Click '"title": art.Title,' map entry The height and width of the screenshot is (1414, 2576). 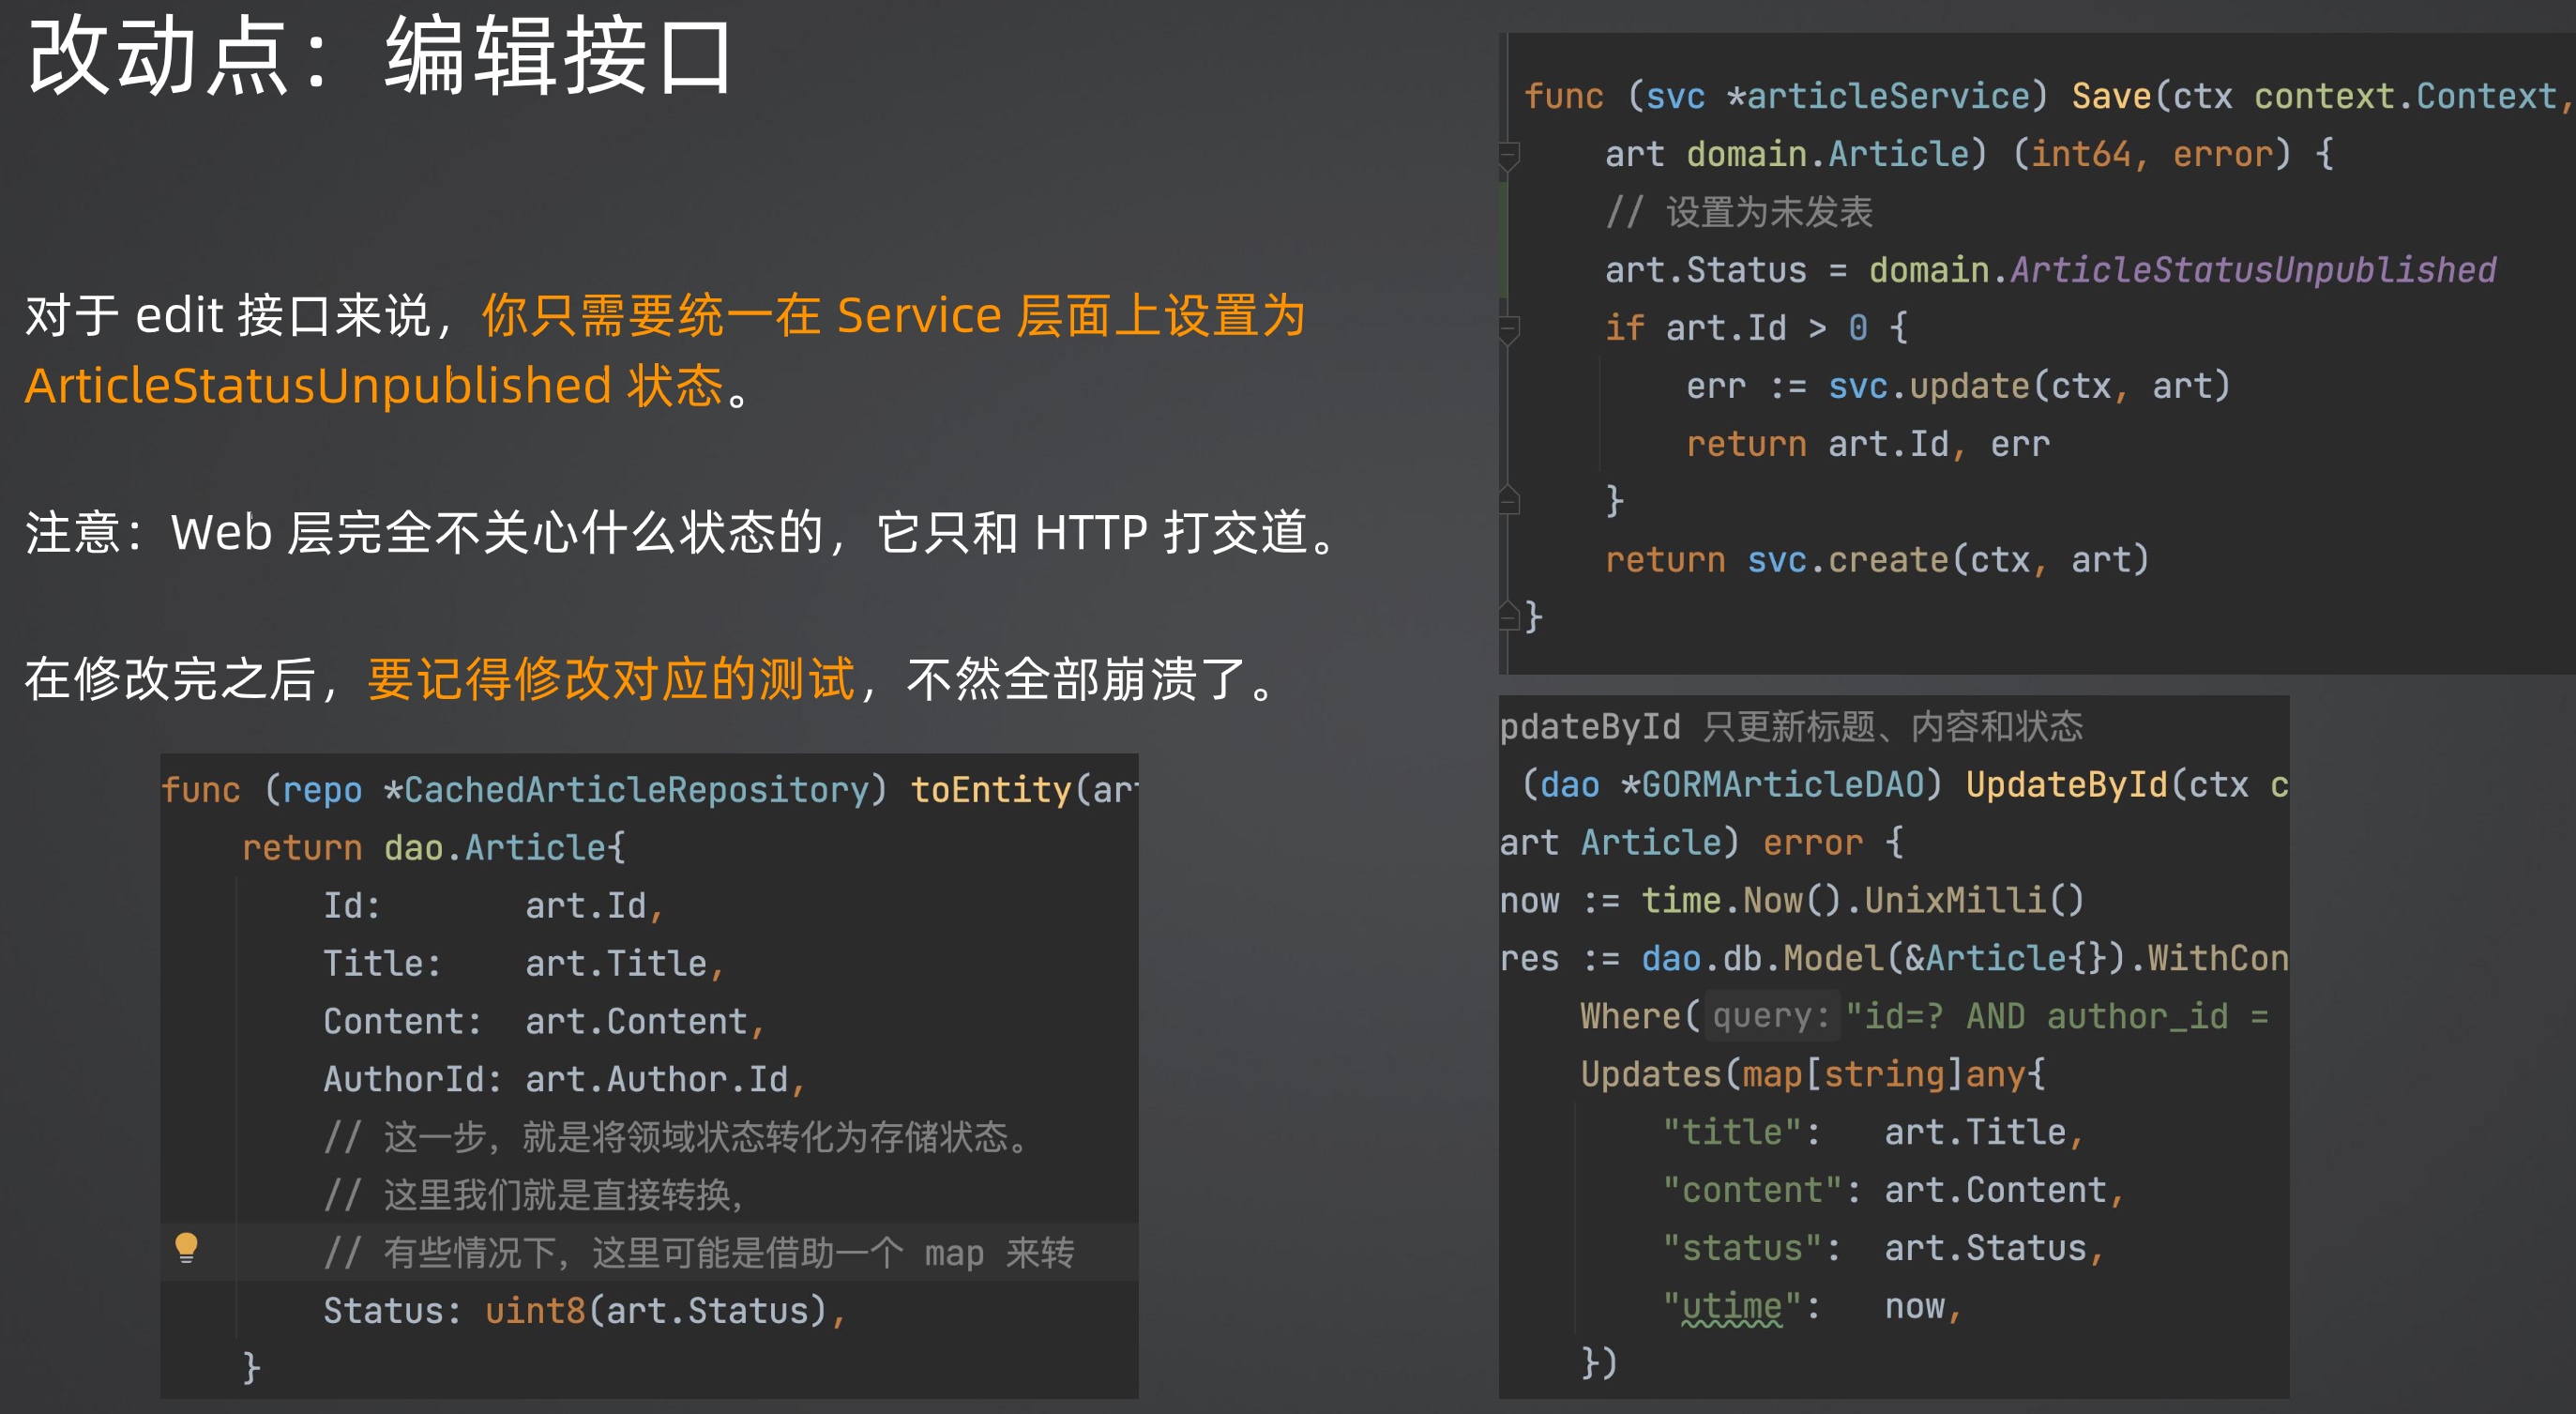1872,1135
